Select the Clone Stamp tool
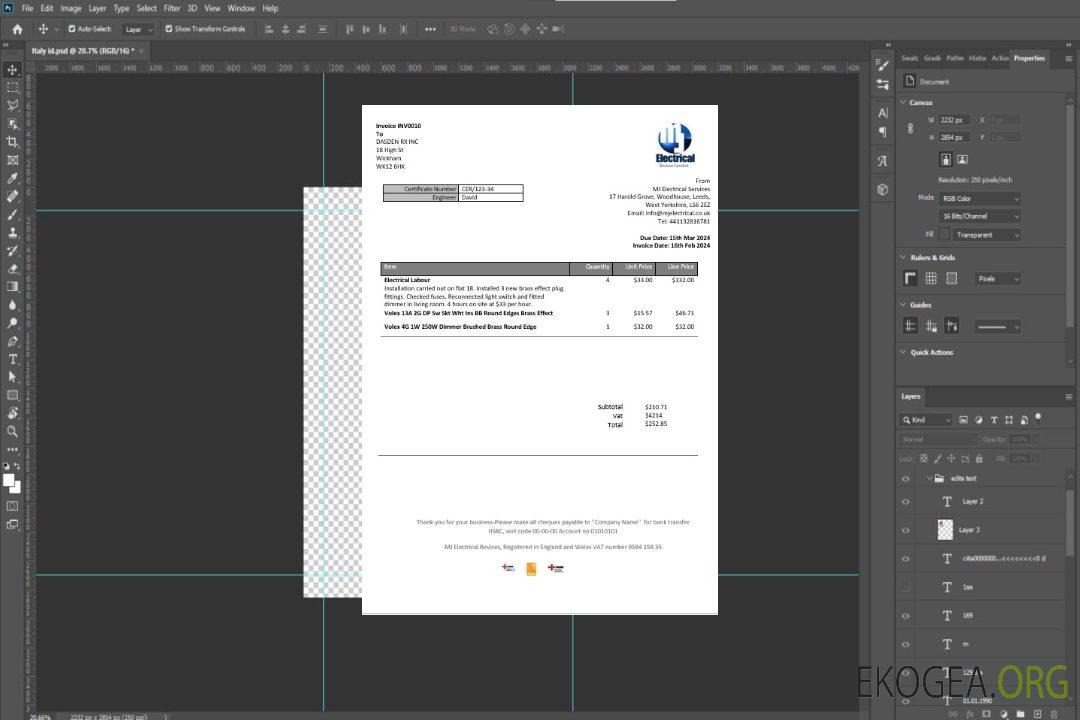Image resolution: width=1080 pixels, height=720 pixels. click(13, 232)
